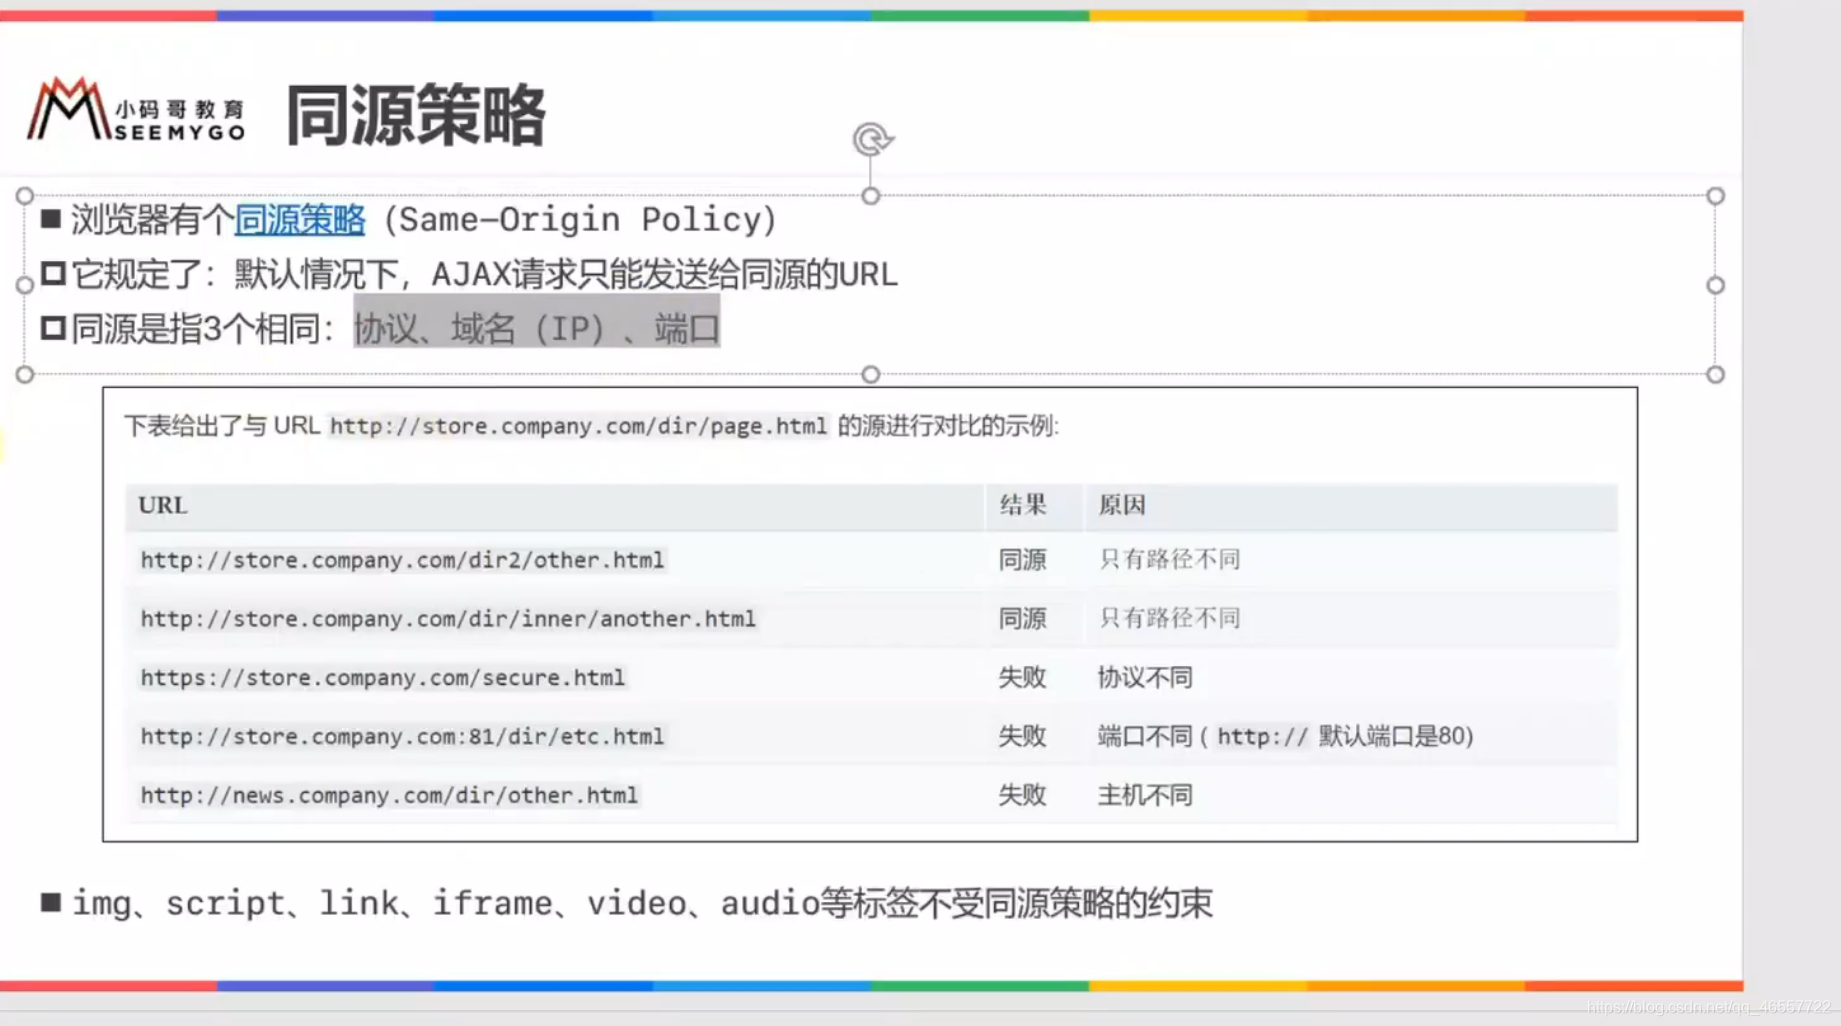Select the news.company.com URL cell
This screenshot has height=1026, width=1841.
[x=389, y=796]
